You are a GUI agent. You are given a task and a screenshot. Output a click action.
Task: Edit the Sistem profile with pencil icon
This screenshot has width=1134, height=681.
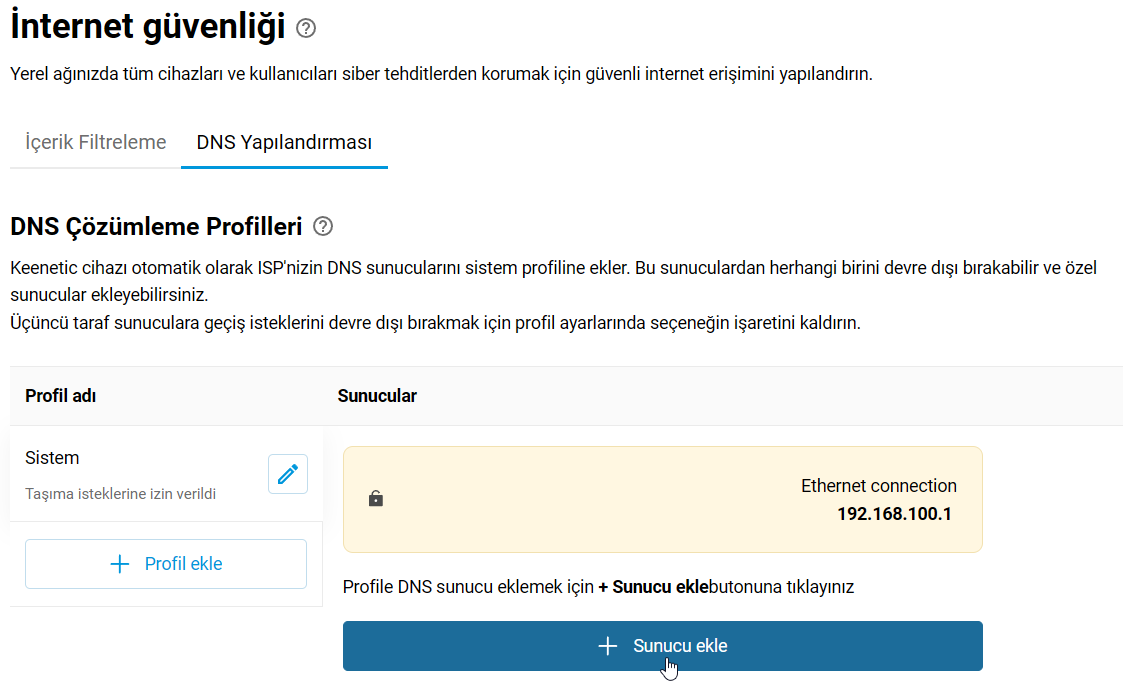pos(288,474)
